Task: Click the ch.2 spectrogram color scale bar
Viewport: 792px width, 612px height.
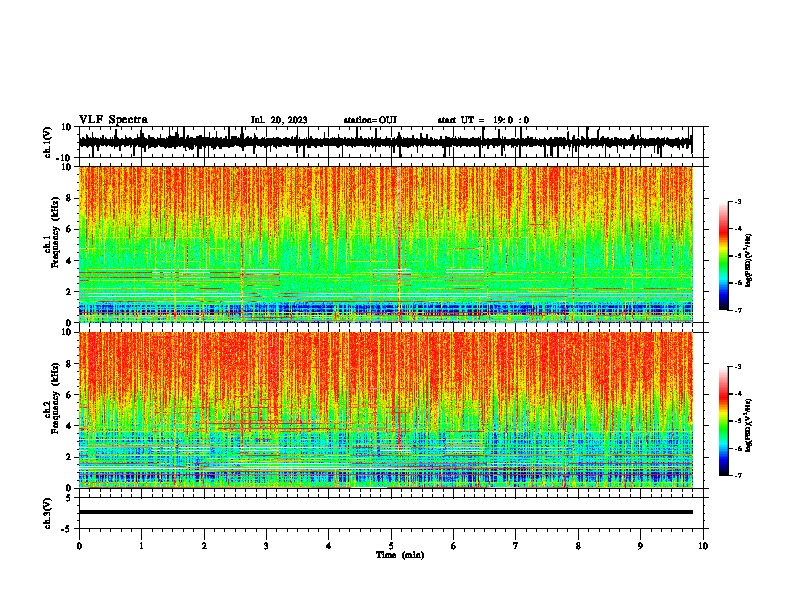Action: point(723,421)
